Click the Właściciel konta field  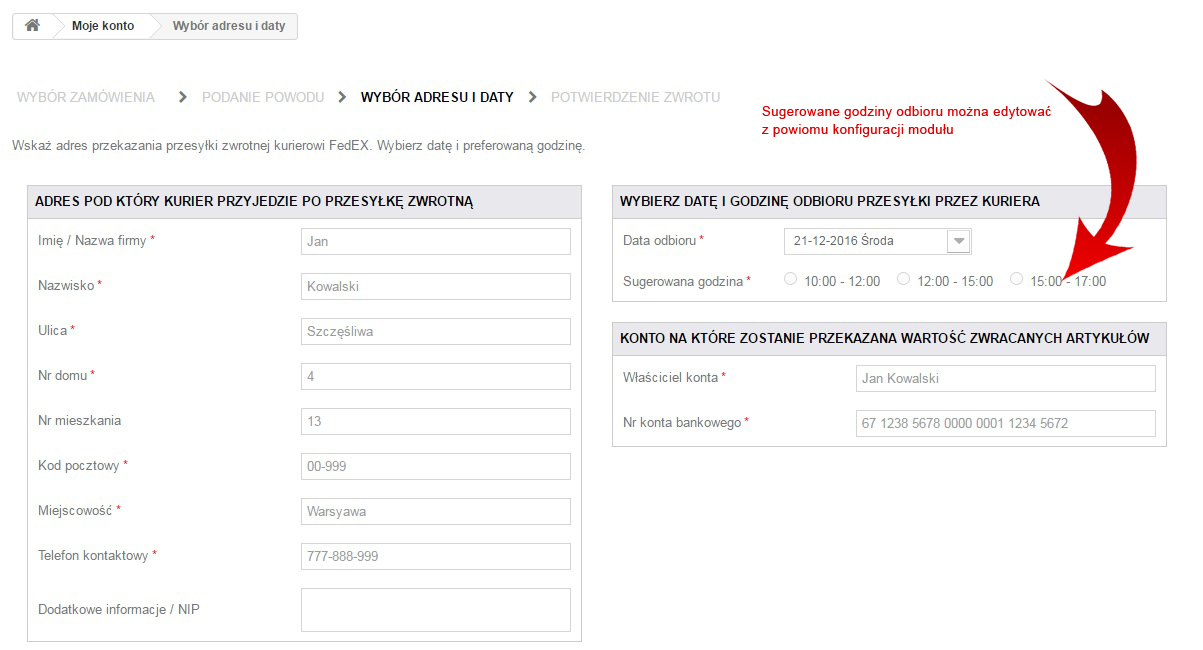pyautogui.click(x=1005, y=378)
